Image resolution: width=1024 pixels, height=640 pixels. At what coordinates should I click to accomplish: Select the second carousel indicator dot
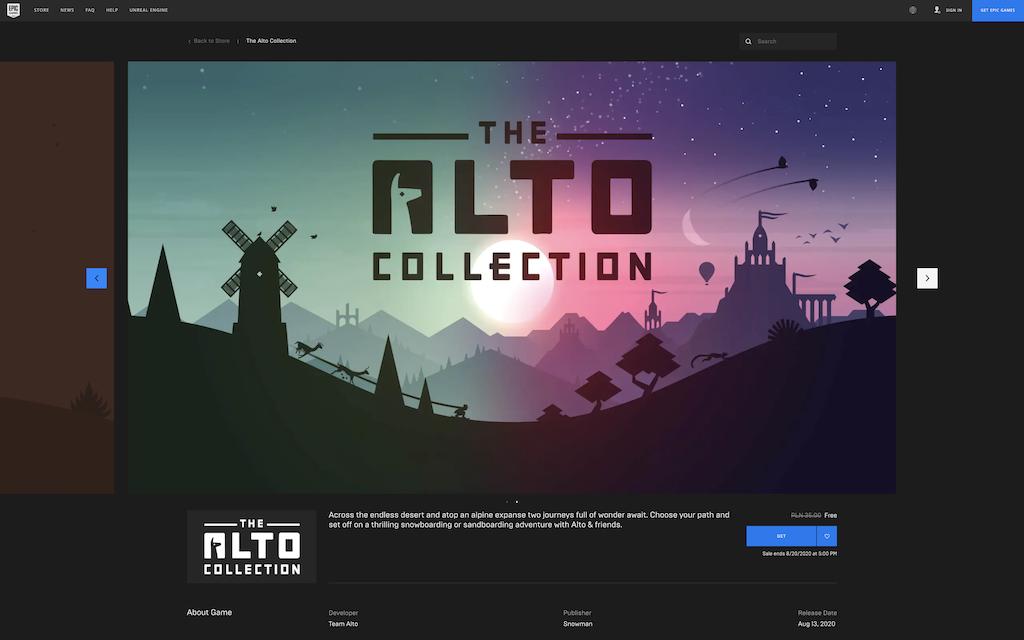(x=517, y=502)
